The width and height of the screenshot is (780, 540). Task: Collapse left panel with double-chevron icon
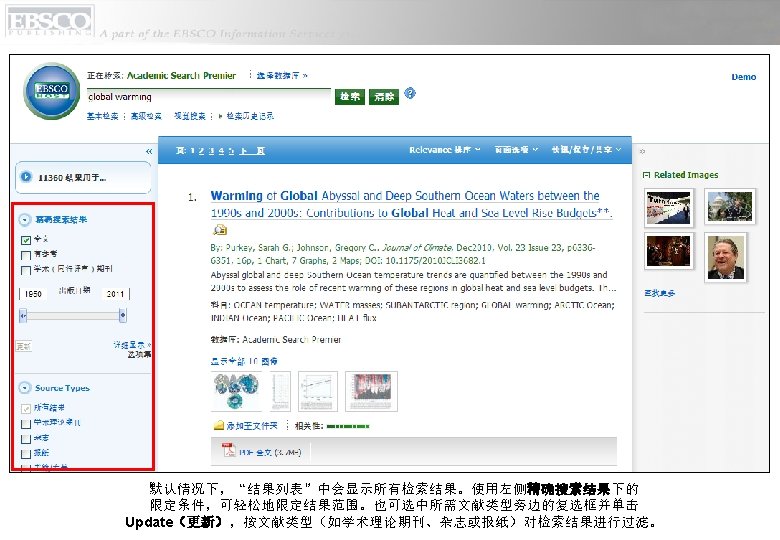click(149, 151)
